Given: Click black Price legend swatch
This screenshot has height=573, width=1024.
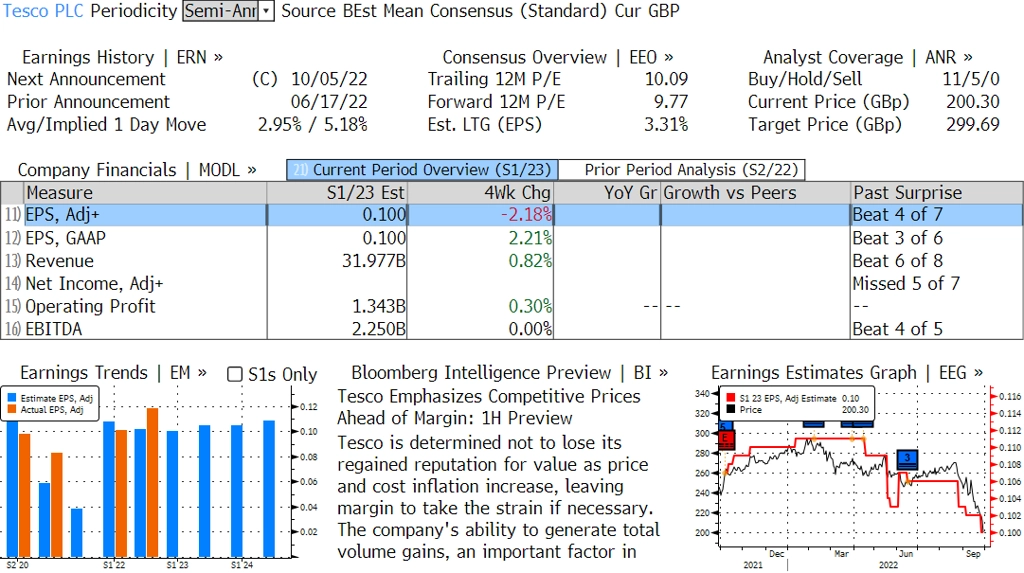Looking at the screenshot, I should (729, 410).
